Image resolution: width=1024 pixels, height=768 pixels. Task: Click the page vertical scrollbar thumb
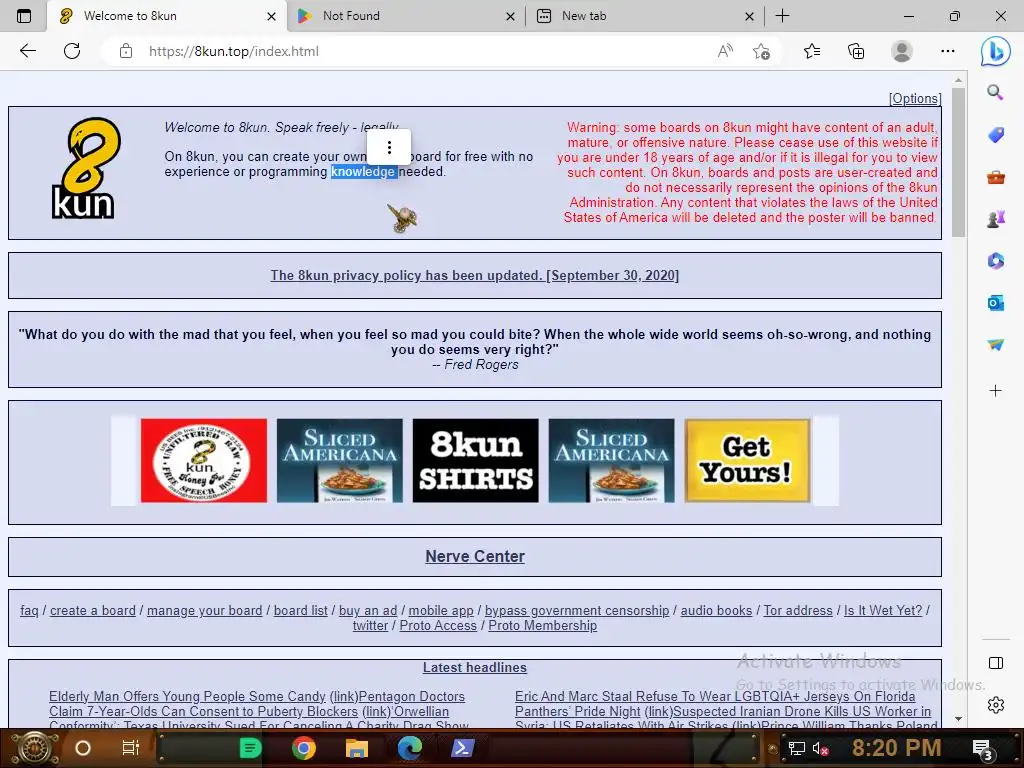tap(958, 162)
